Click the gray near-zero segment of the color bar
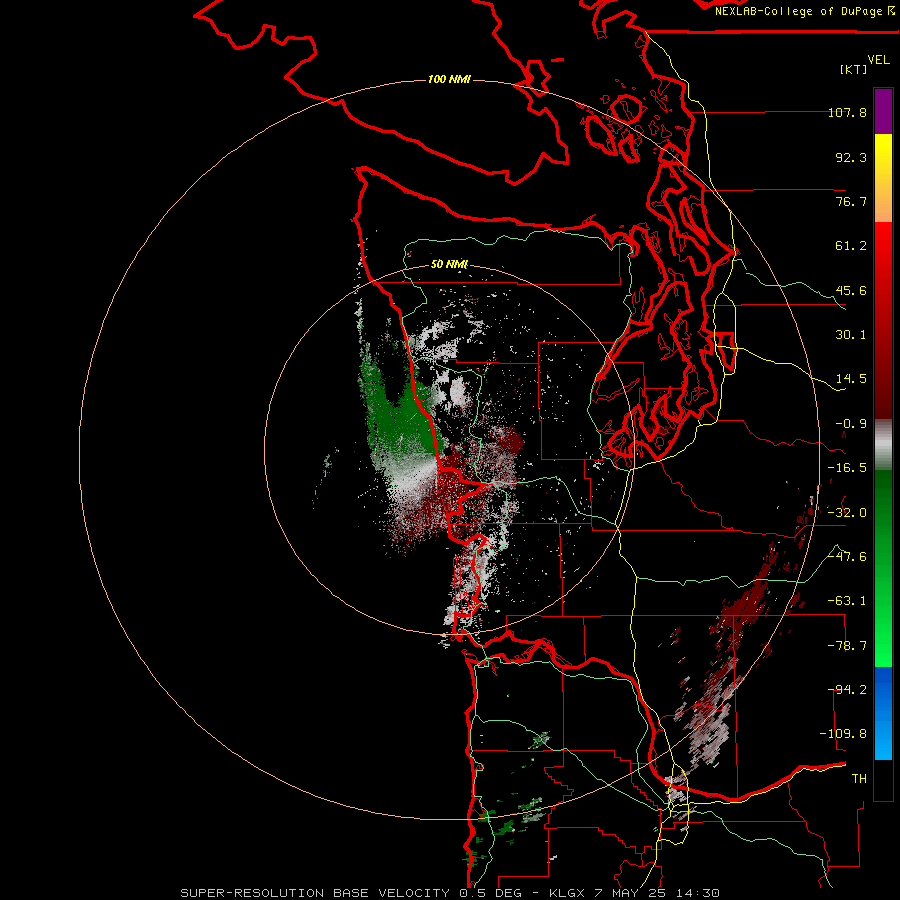The height and width of the screenshot is (900, 900). pyautogui.click(x=883, y=445)
